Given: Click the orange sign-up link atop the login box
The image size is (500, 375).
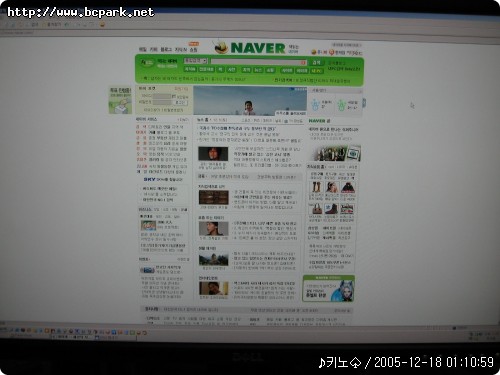Looking at the screenshot, I should pyautogui.click(x=181, y=89).
